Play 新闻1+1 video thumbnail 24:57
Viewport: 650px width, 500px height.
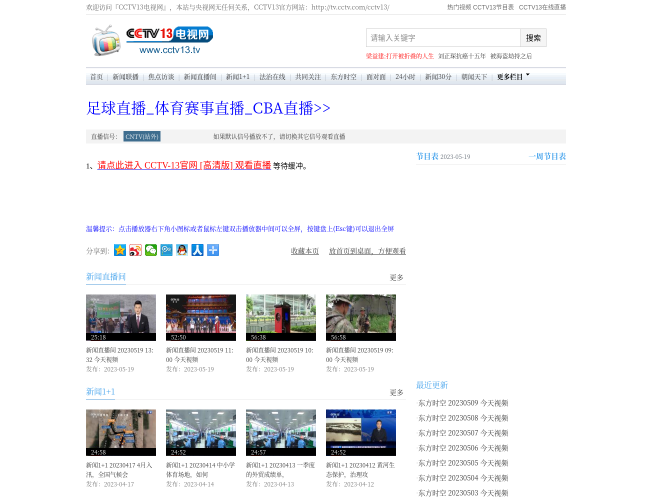click(x=281, y=432)
